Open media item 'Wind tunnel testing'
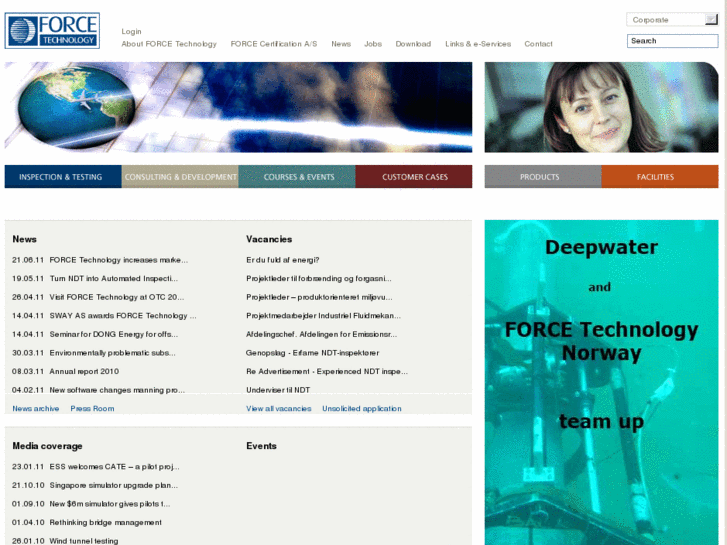727x545 pixels. (x=84, y=541)
